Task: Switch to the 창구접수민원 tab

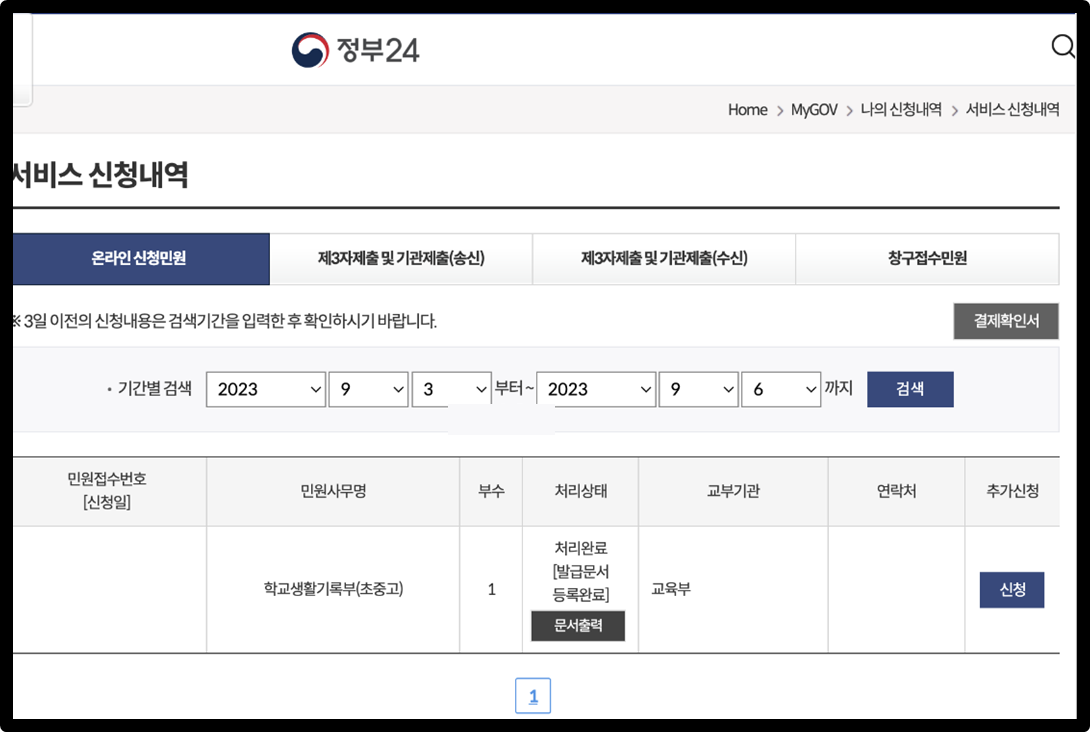Action: coord(926,258)
